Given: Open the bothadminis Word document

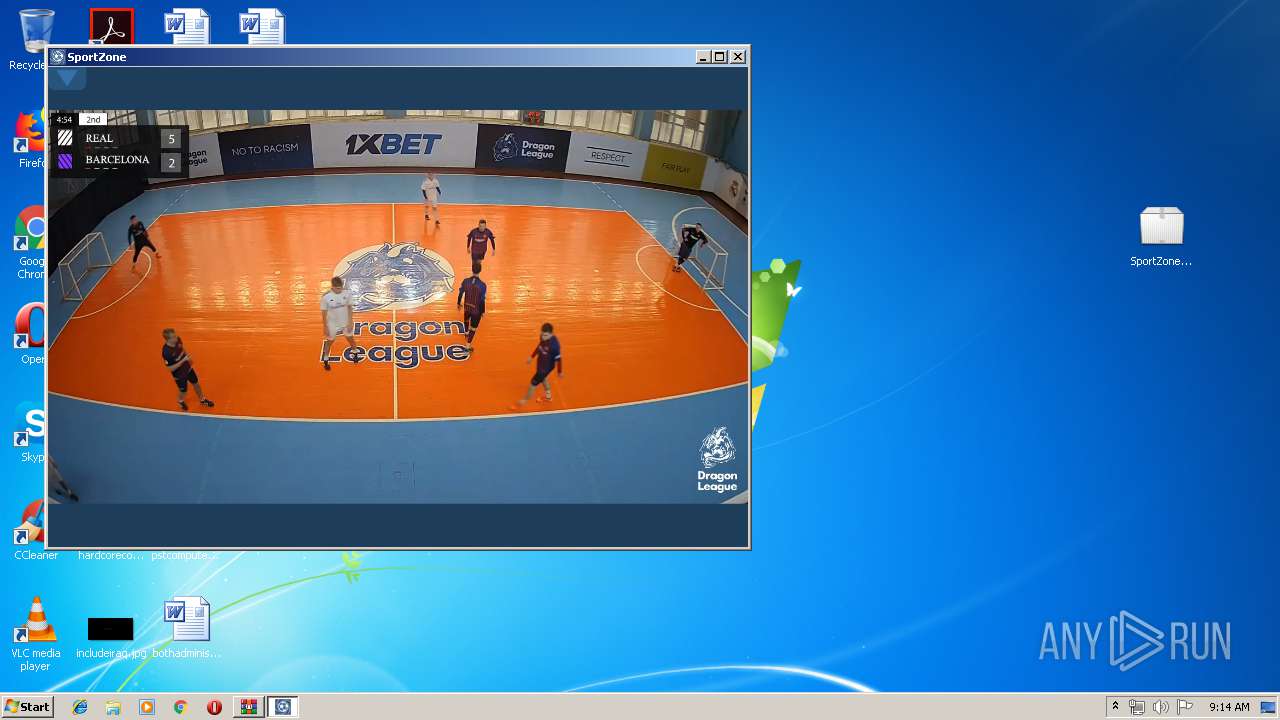Looking at the screenshot, I should point(187,628).
